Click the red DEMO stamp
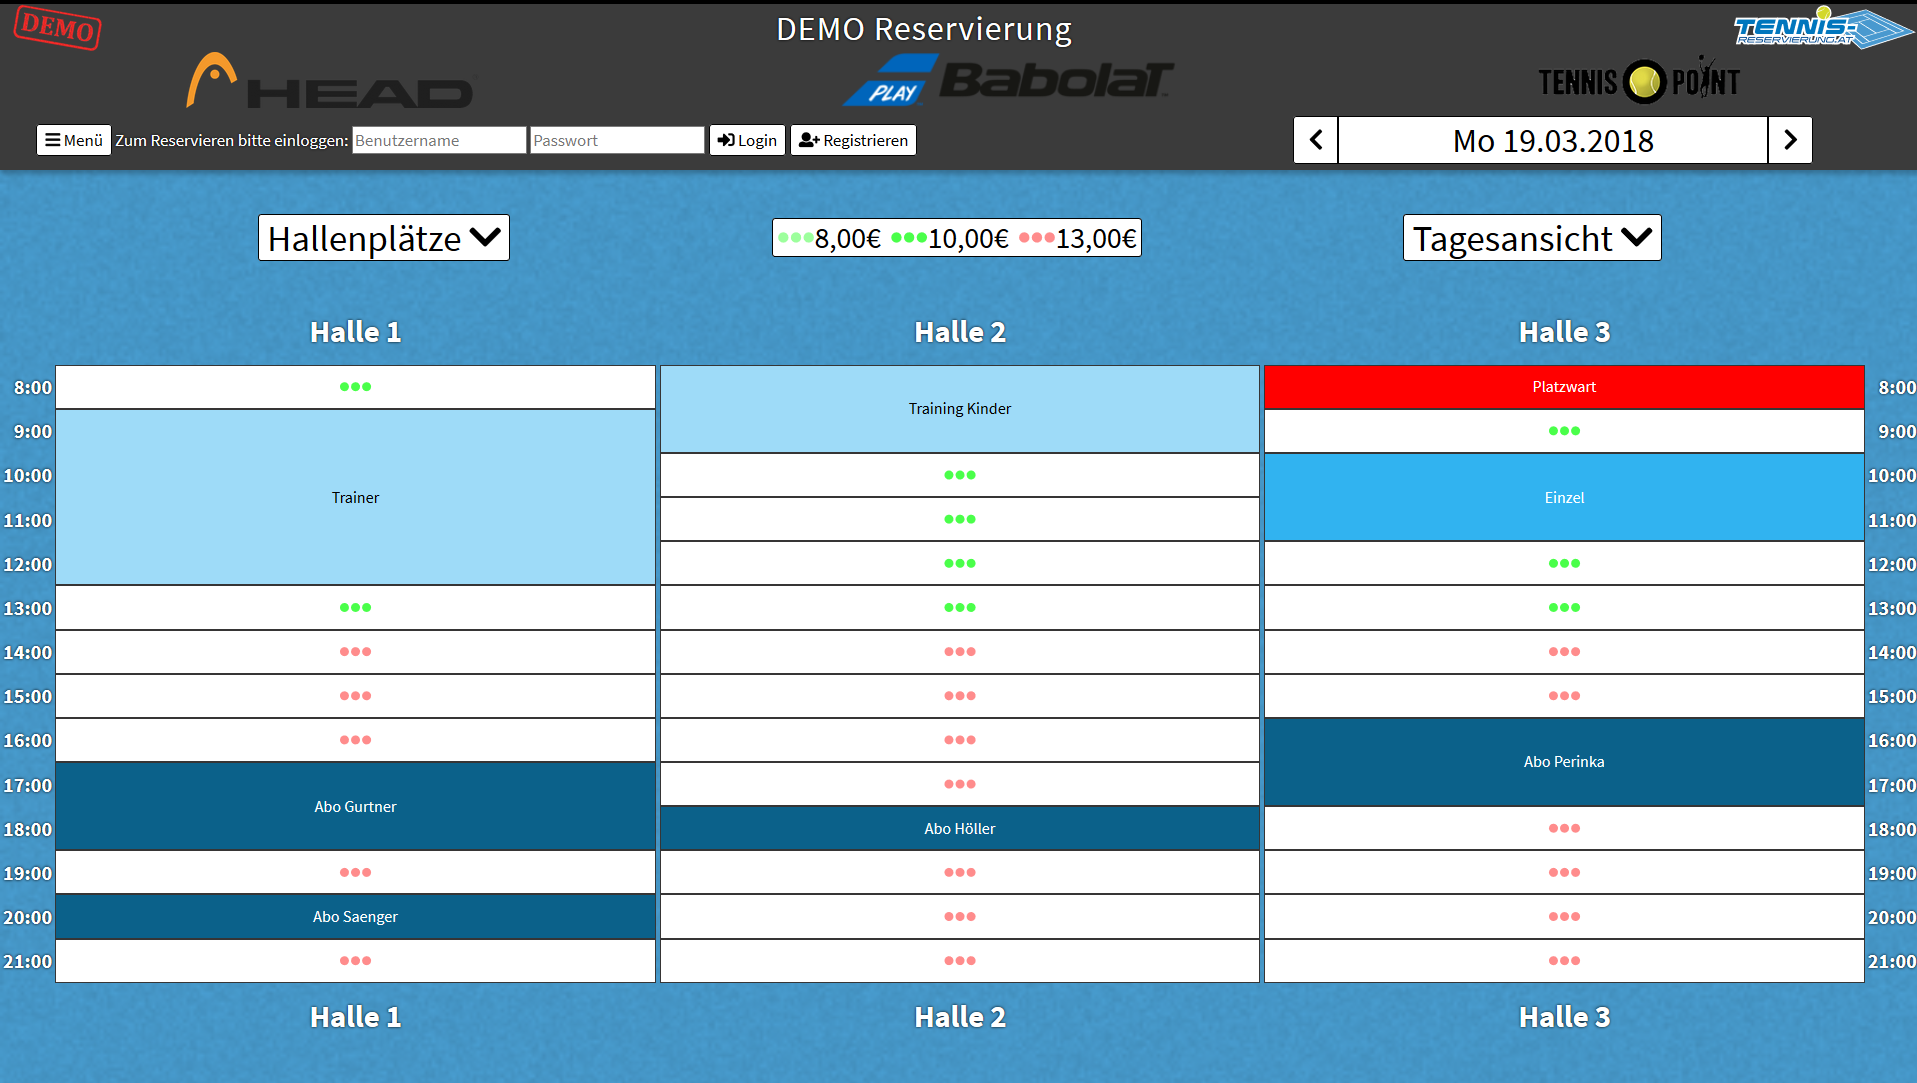1917x1083 pixels. 57,27
